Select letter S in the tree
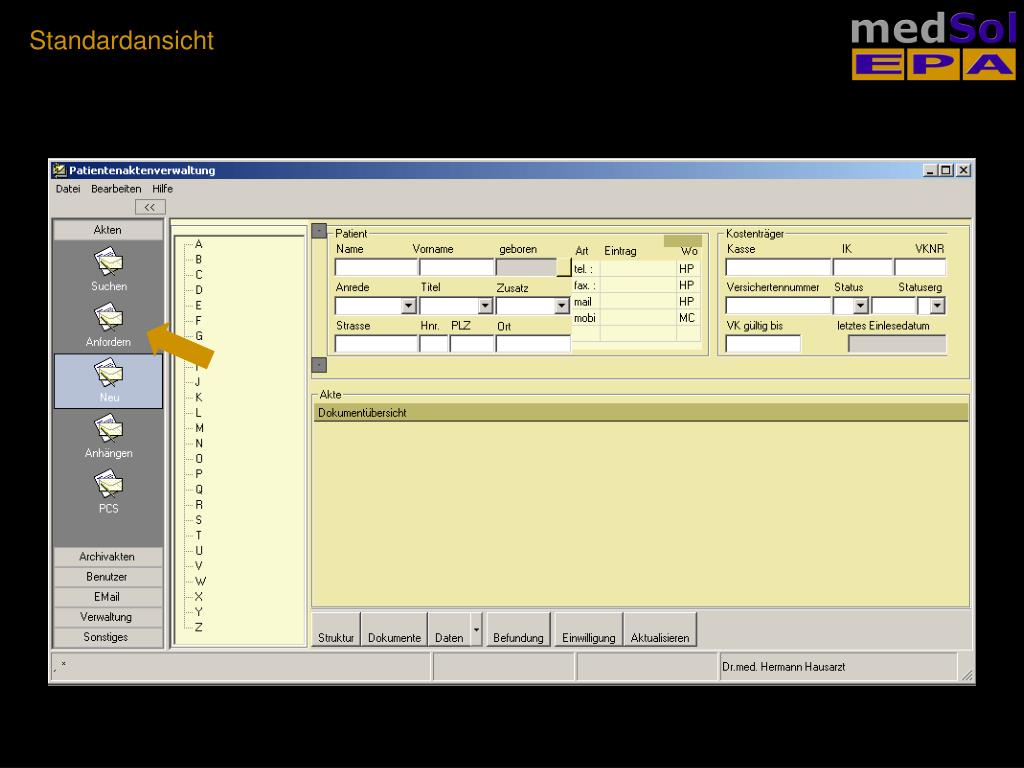The image size is (1024, 768). tap(199, 520)
